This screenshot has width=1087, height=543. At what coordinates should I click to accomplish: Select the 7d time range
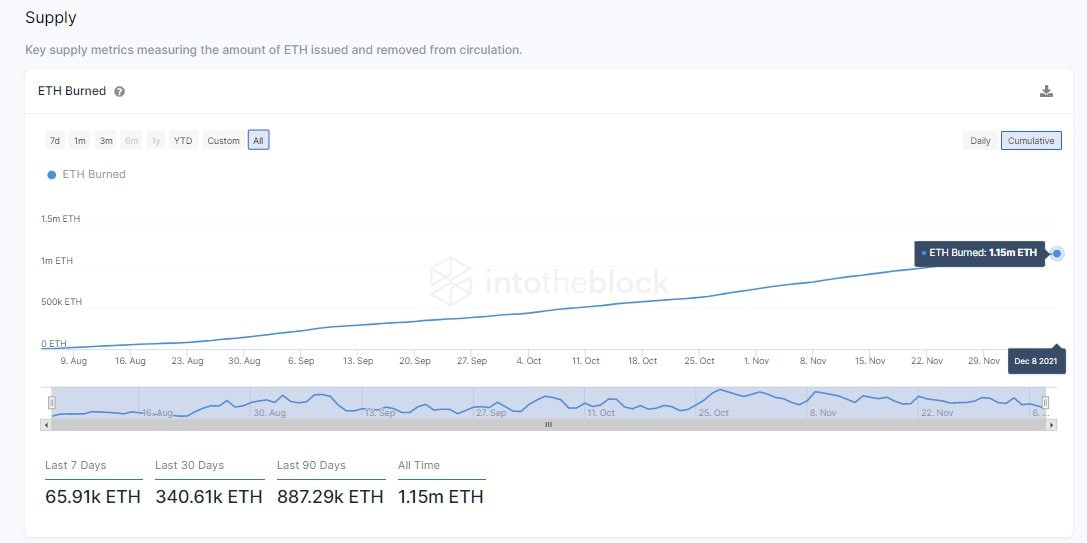pyautogui.click(x=55, y=141)
